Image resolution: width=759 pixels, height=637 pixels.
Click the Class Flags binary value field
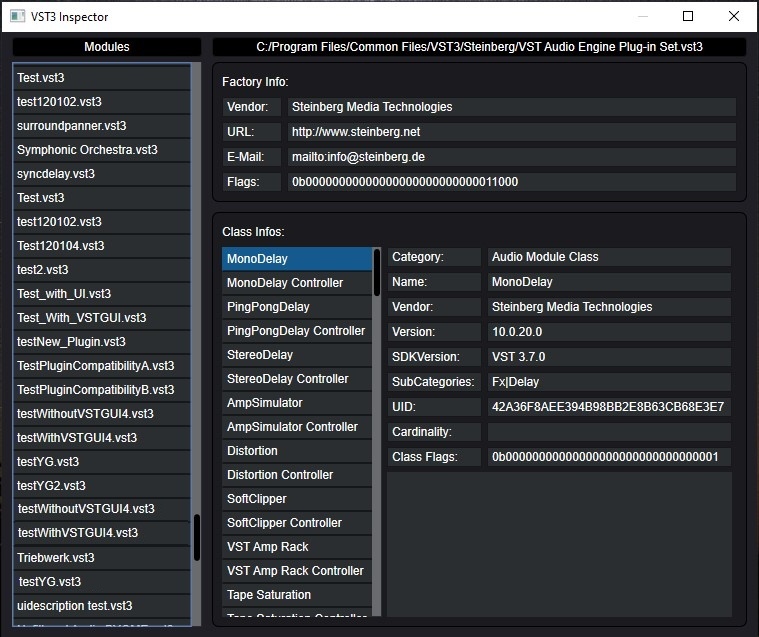[x=609, y=457]
